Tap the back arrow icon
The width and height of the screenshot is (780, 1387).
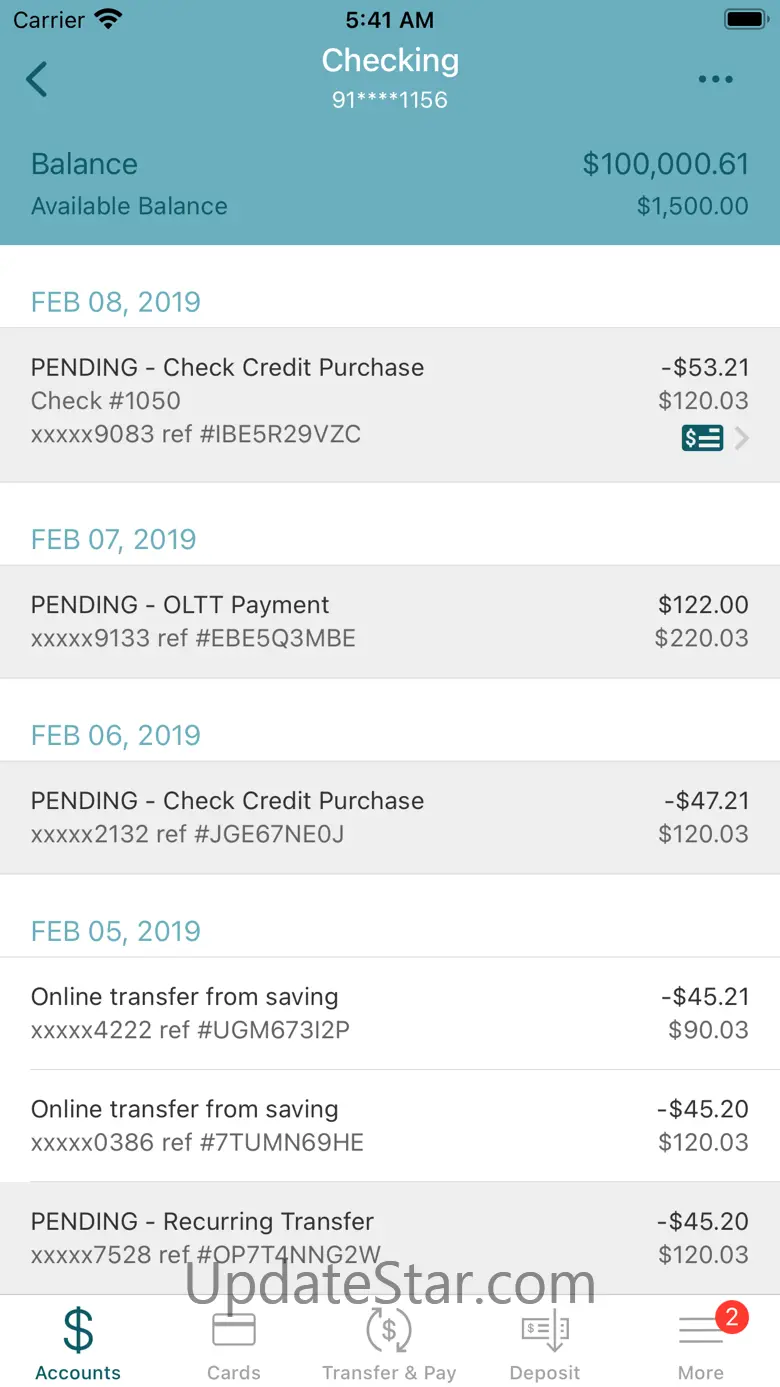click(37, 79)
